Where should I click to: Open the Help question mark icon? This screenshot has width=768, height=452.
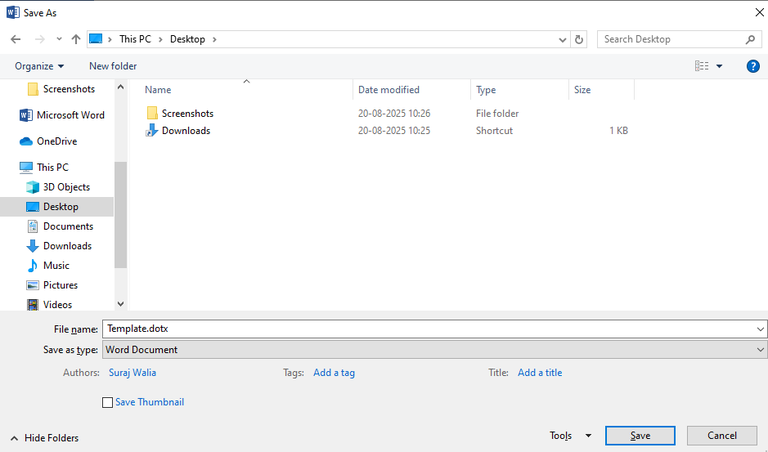pyautogui.click(x=753, y=66)
